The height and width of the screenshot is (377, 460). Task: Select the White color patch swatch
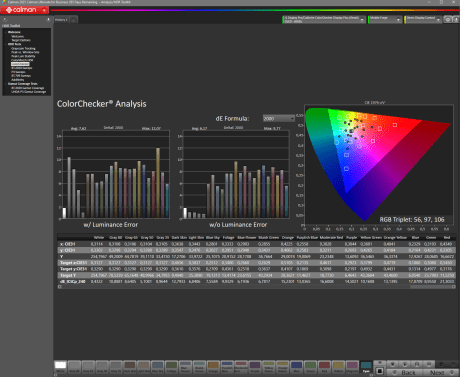pos(60,367)
